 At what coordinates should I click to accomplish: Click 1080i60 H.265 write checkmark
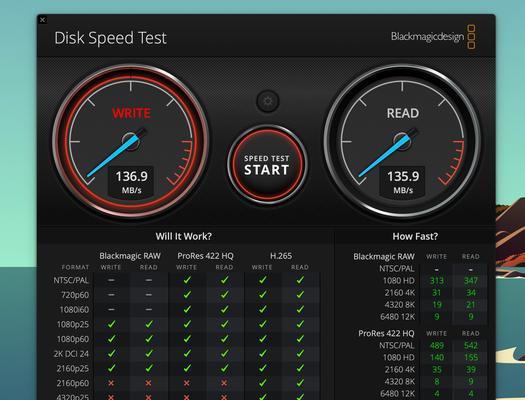(262, 309)
